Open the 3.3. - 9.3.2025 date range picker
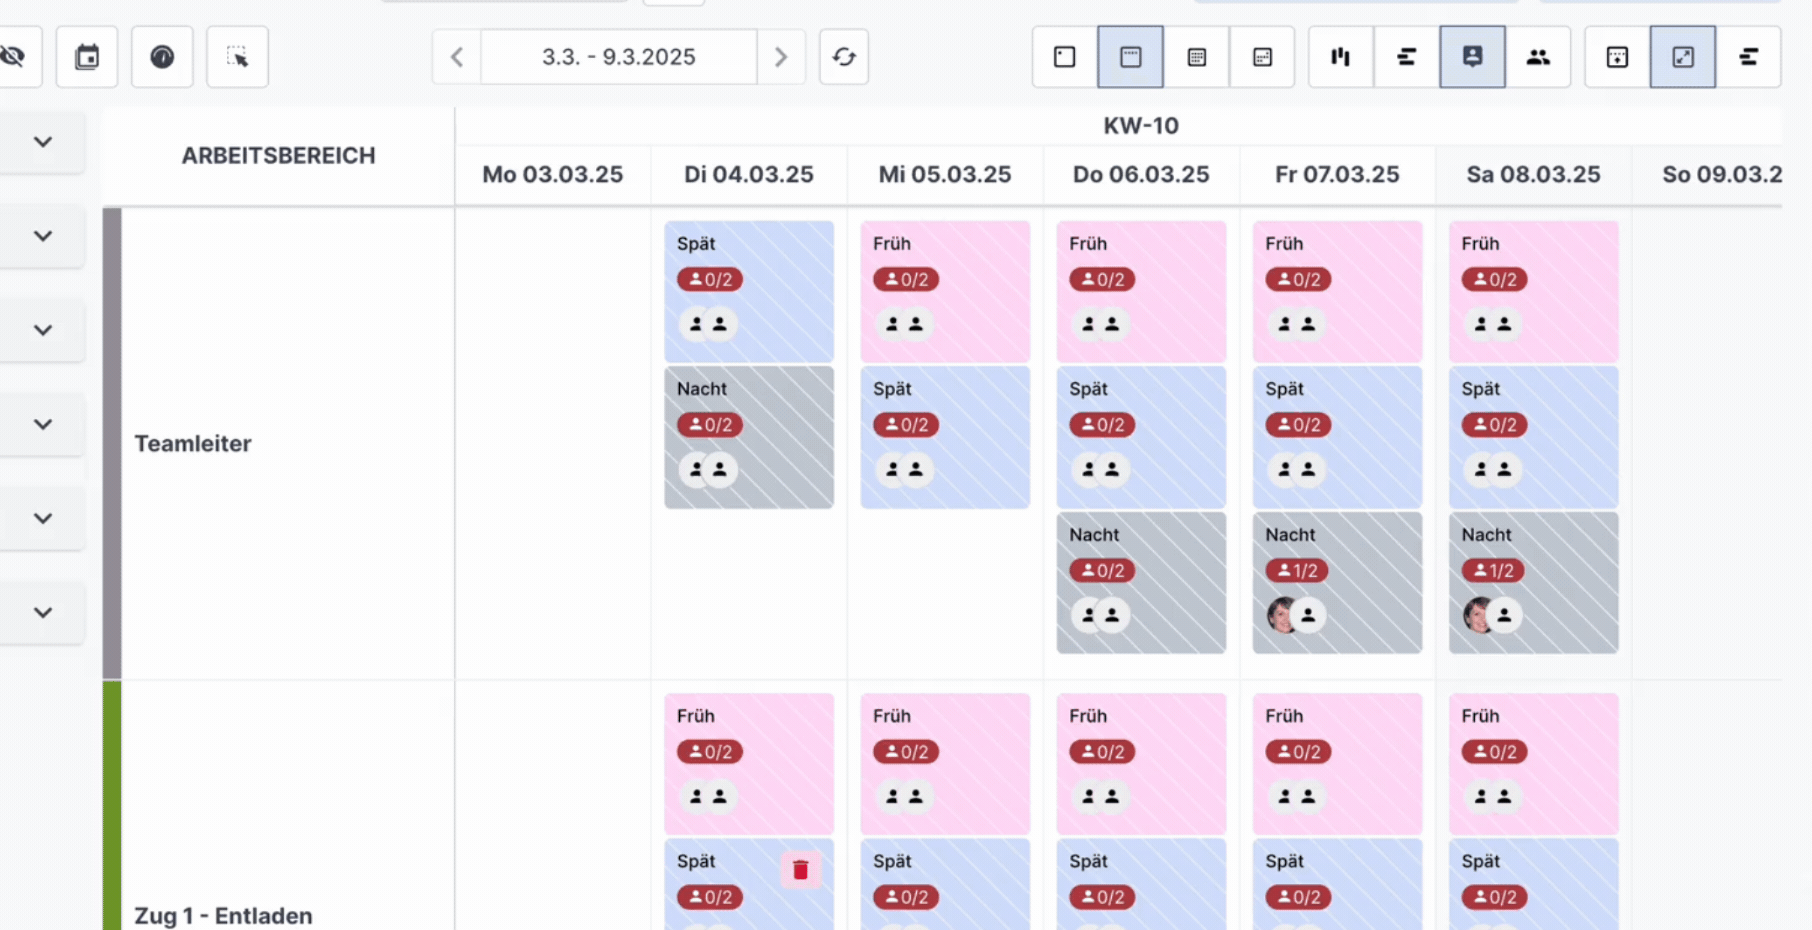This screenshot has width=1812, height=930. (x=618, y=57)
